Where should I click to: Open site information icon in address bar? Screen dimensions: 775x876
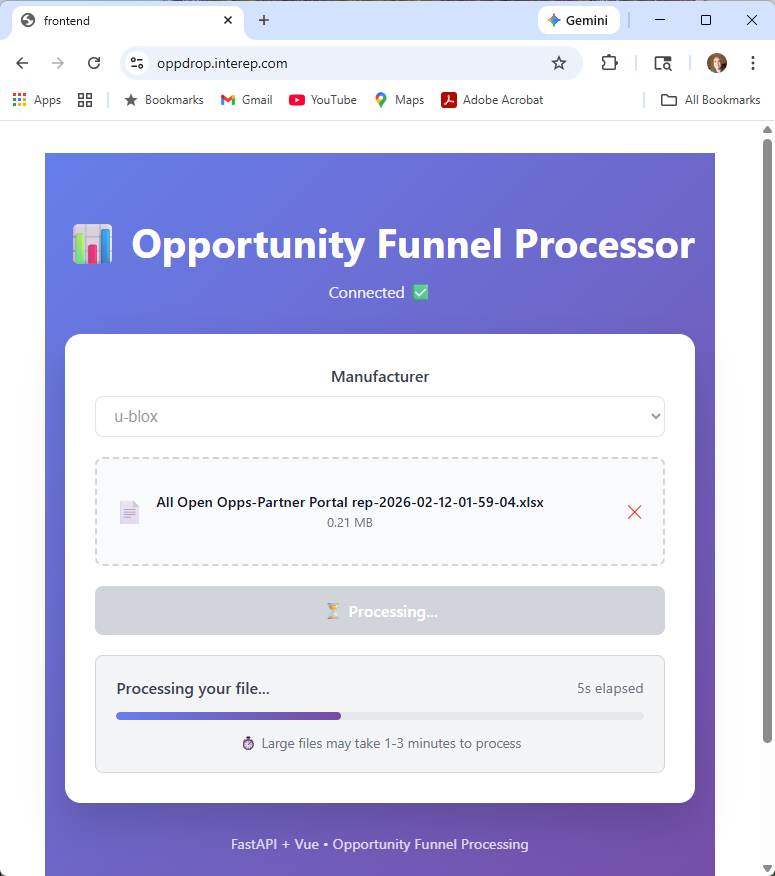pyautogui.click(x=137, y=63)
